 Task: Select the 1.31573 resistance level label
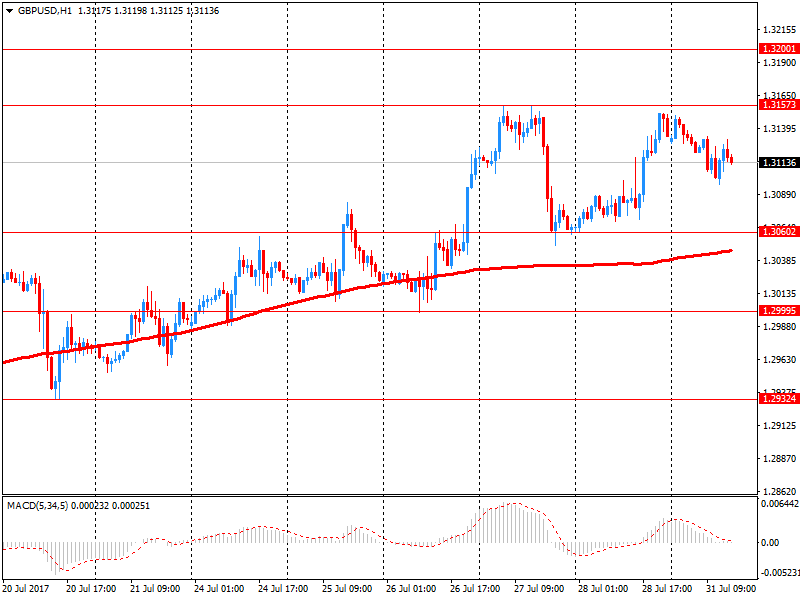(779, 105)
